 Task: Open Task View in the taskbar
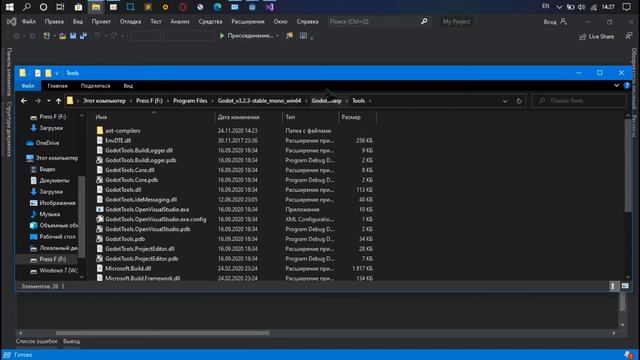tap(60, 7)
